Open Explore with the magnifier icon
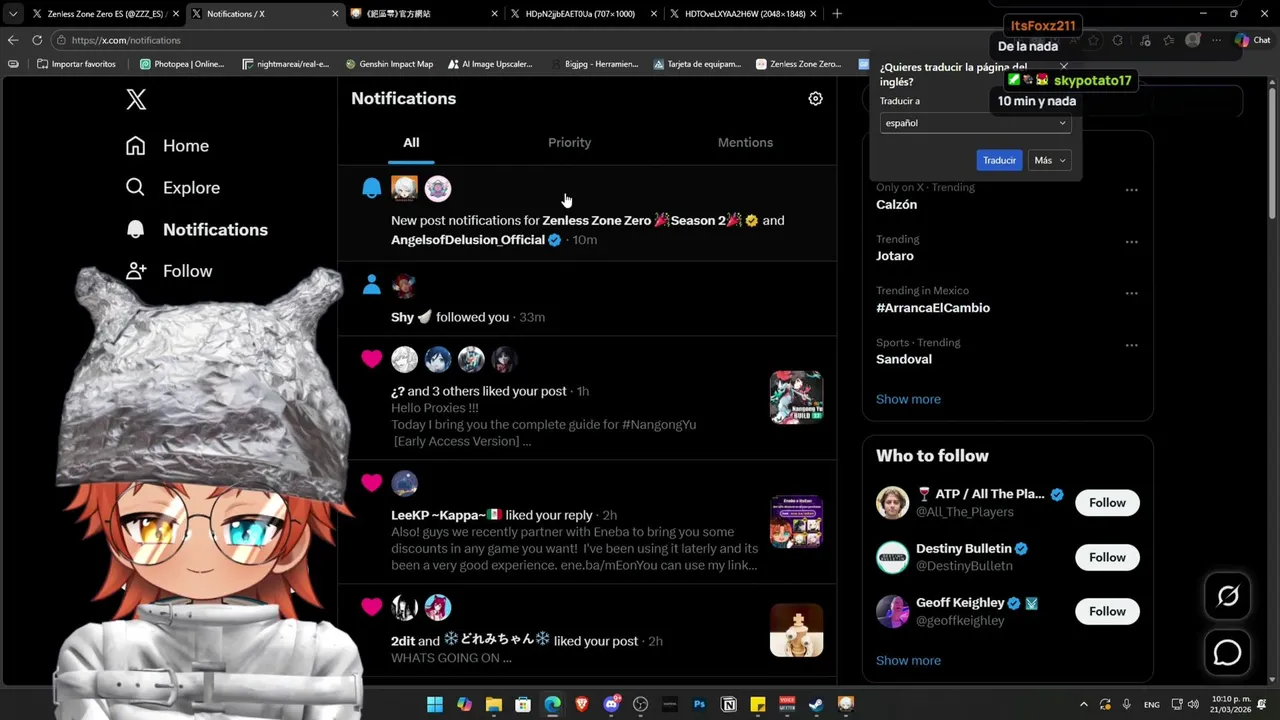1280x720 pixels. pyautogui.click(x=172, y=188)
